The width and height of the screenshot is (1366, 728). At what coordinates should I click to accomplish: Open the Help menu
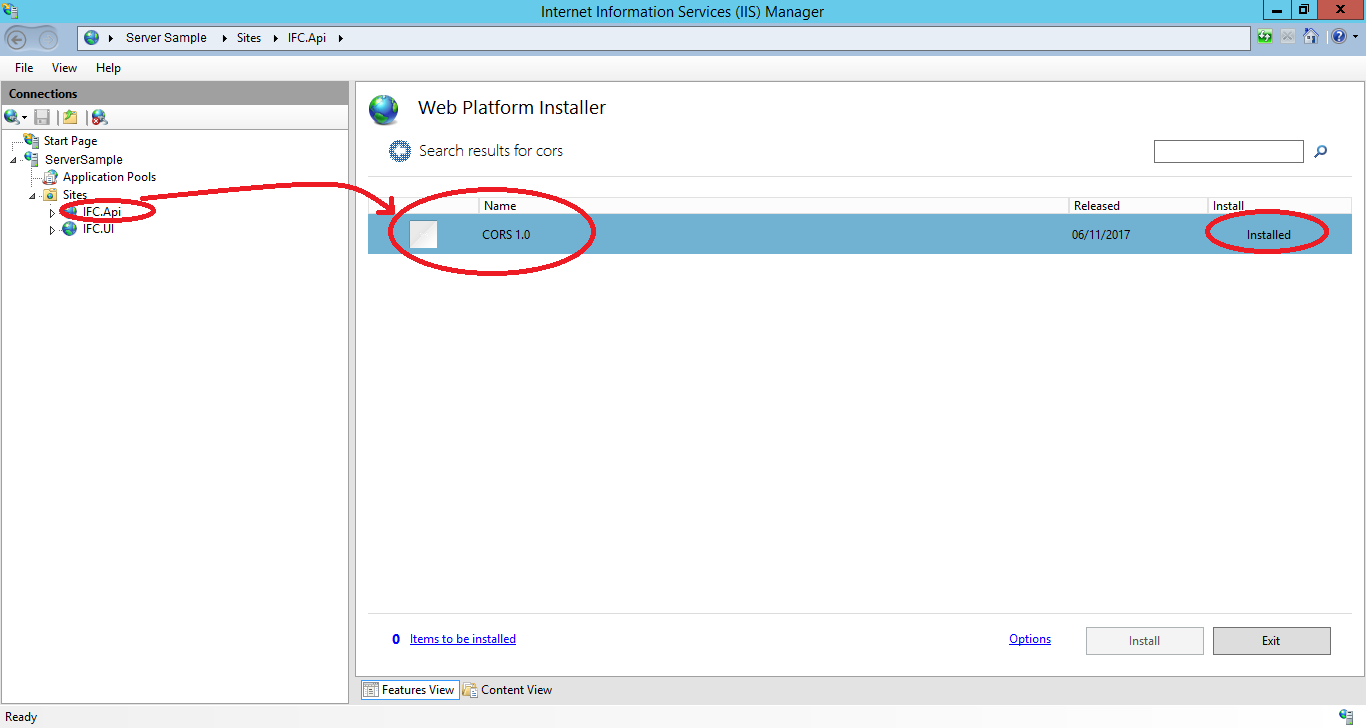point(108,68)
